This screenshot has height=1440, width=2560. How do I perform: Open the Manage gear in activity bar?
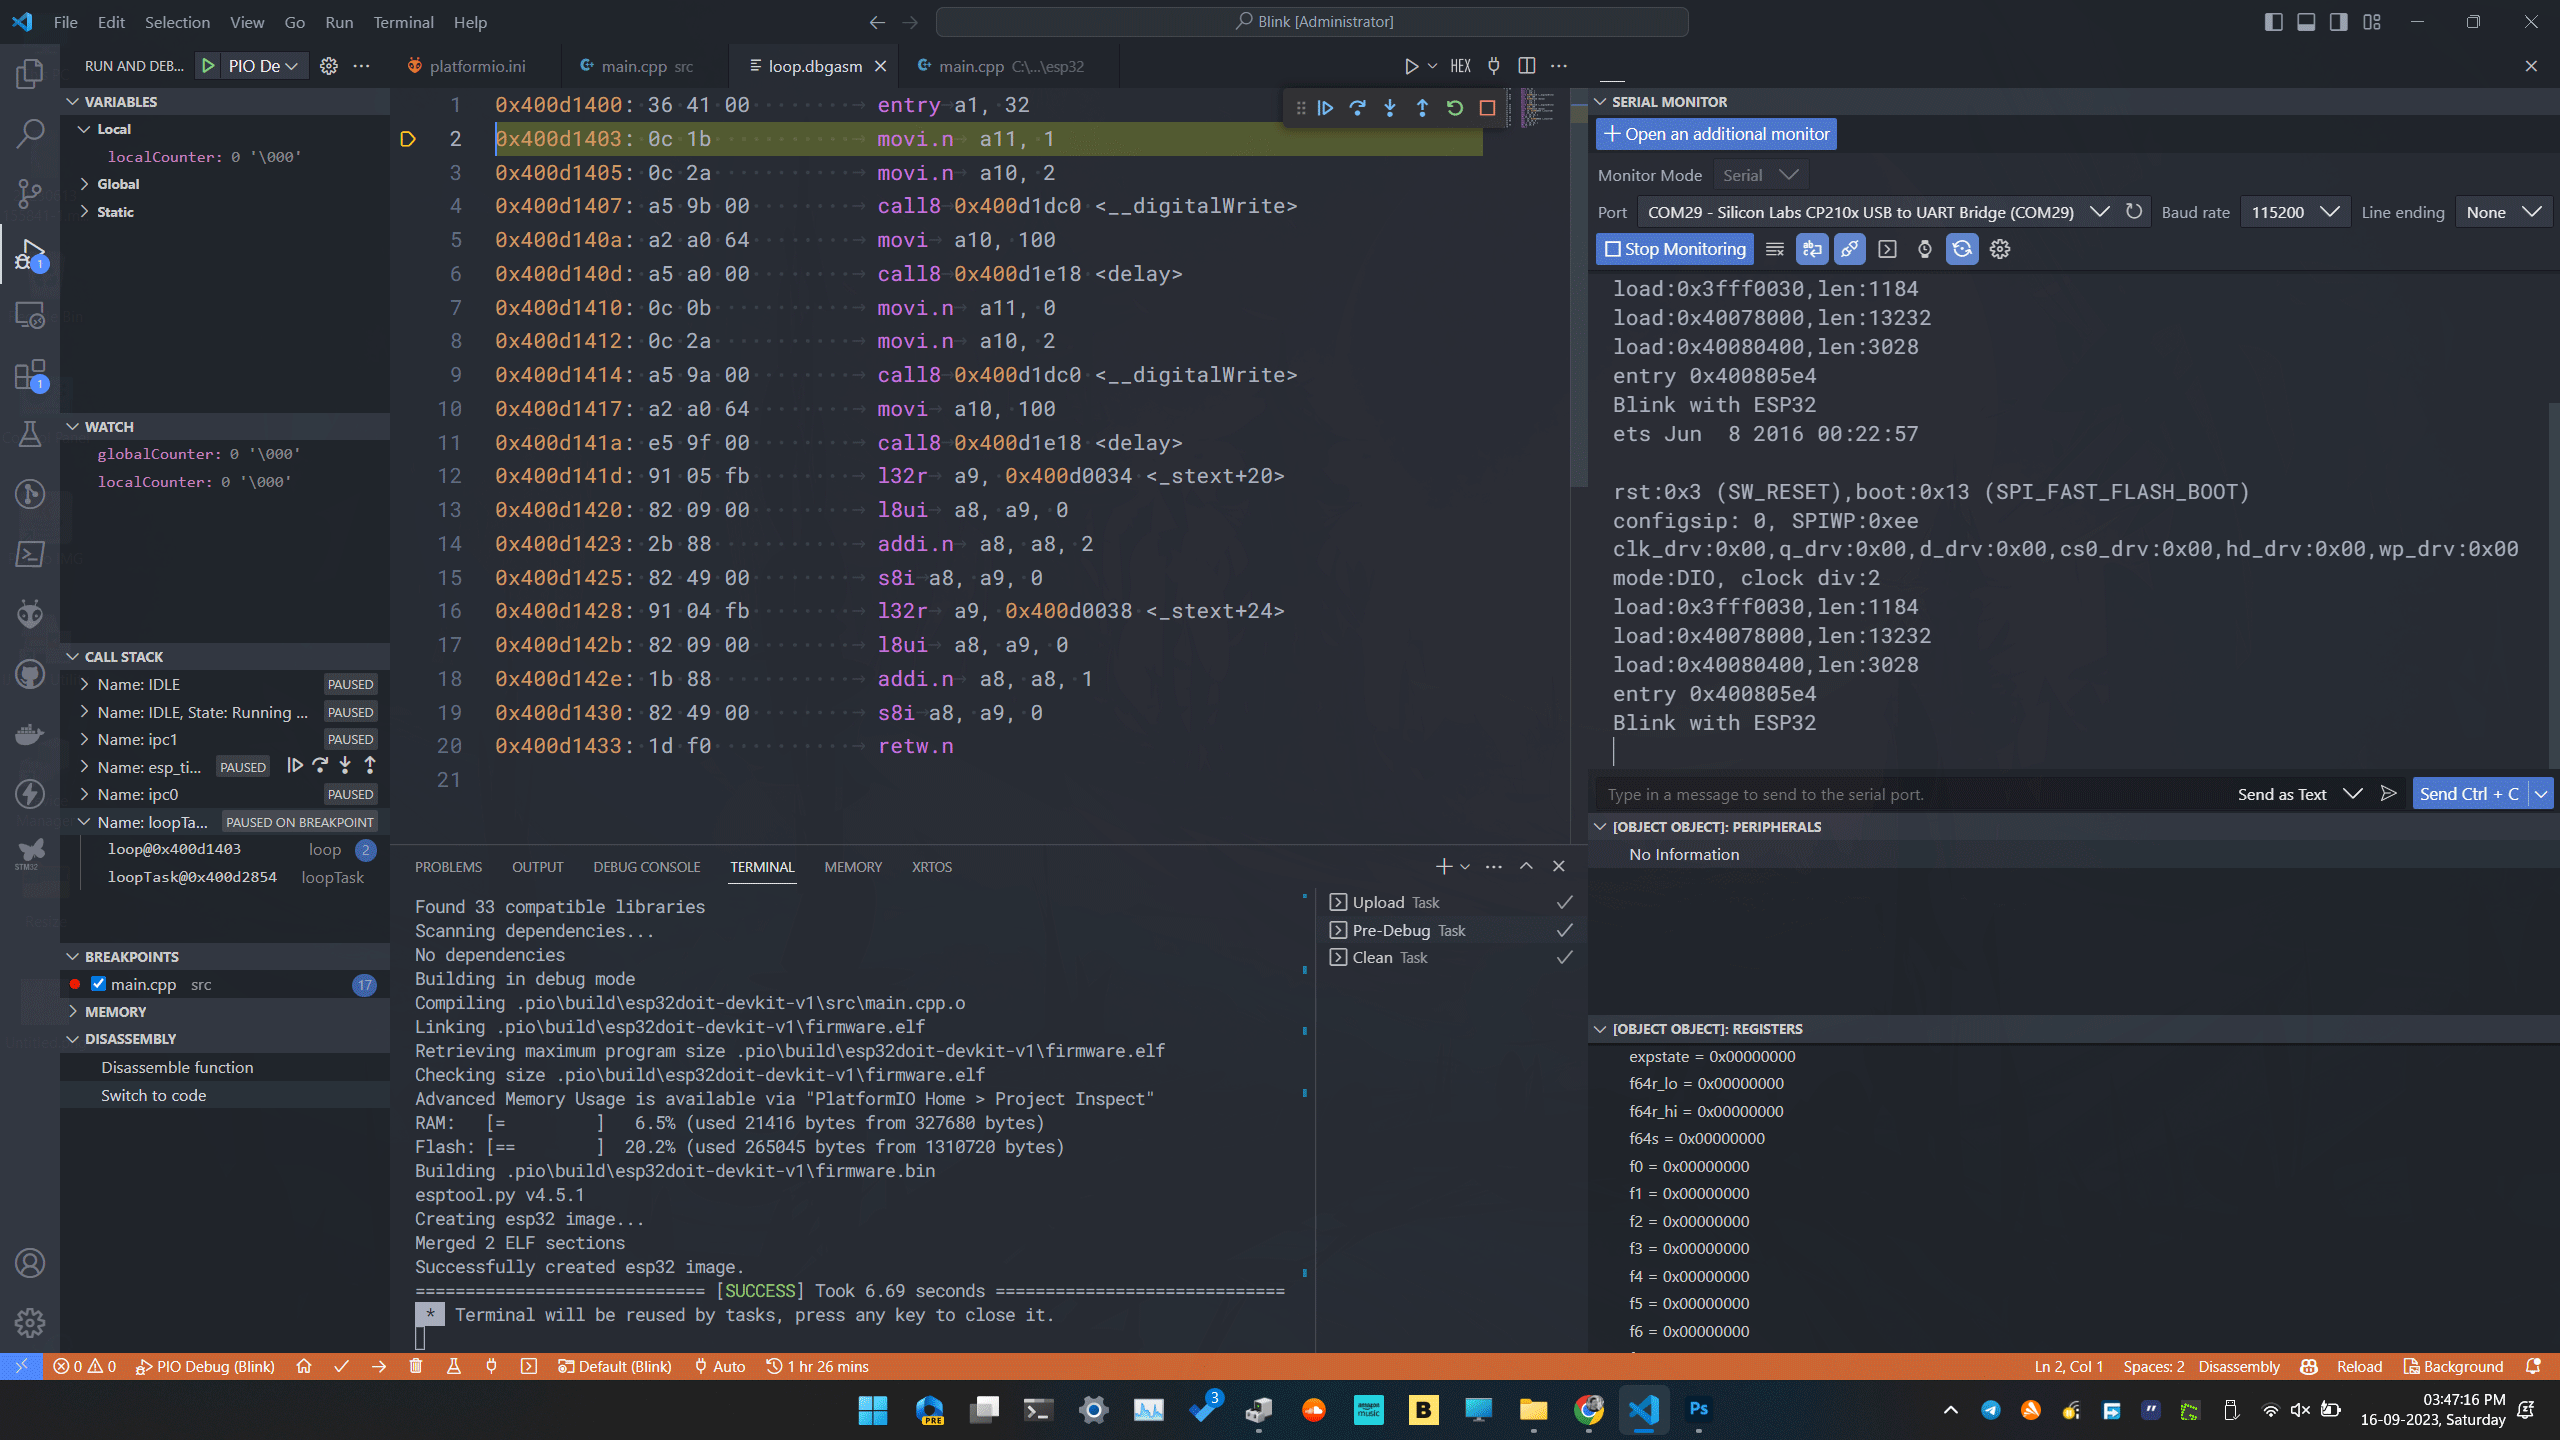tap(30, 1323)
